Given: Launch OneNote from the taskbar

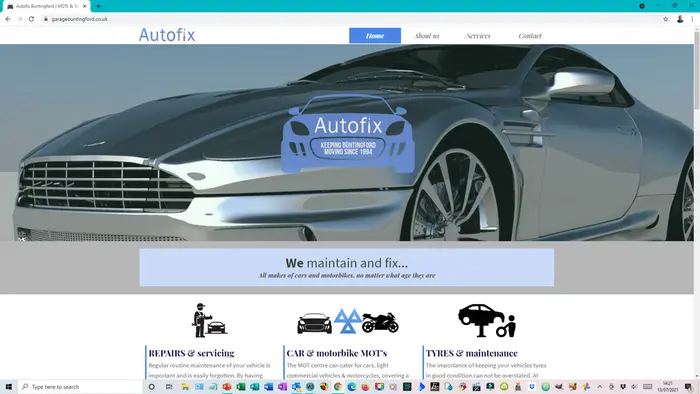Looking at the screenshot, I should tap(283, 387).
